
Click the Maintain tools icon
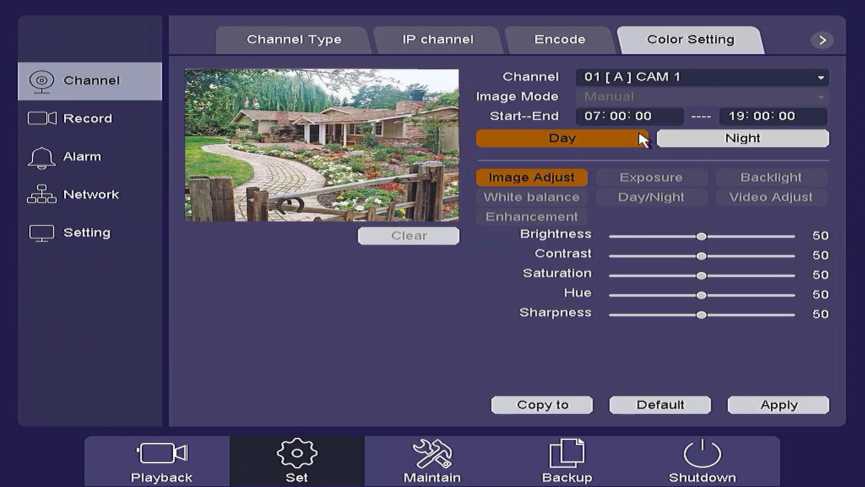point(432,454)
